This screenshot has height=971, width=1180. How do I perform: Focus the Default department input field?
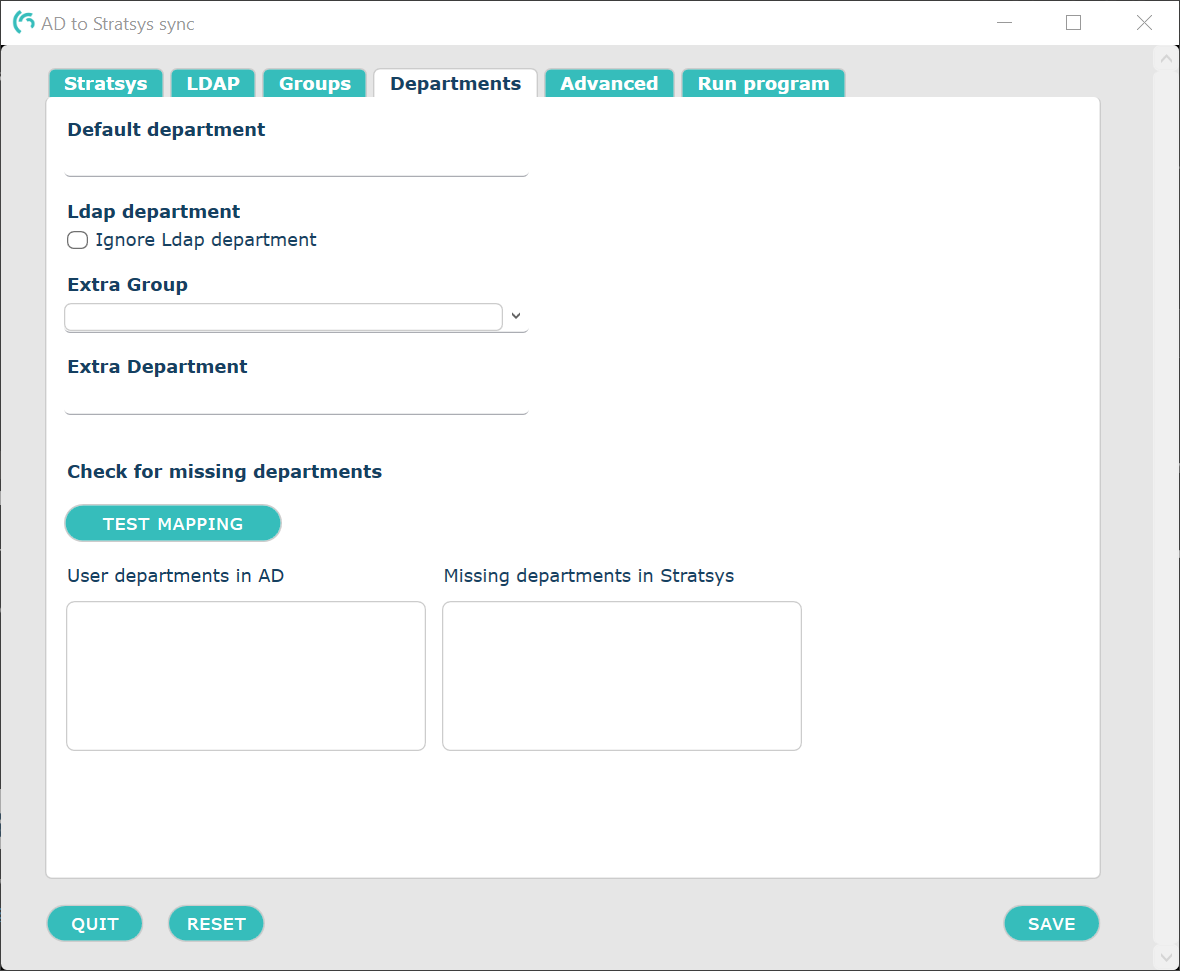click(297, 162)
